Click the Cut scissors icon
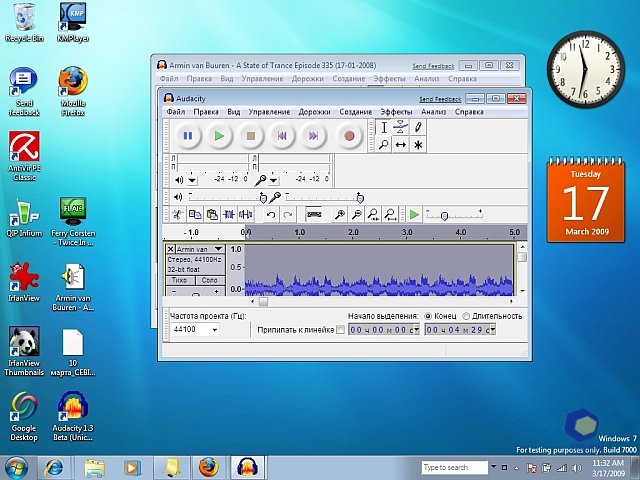640x480 pixels. tap(176, 215)
